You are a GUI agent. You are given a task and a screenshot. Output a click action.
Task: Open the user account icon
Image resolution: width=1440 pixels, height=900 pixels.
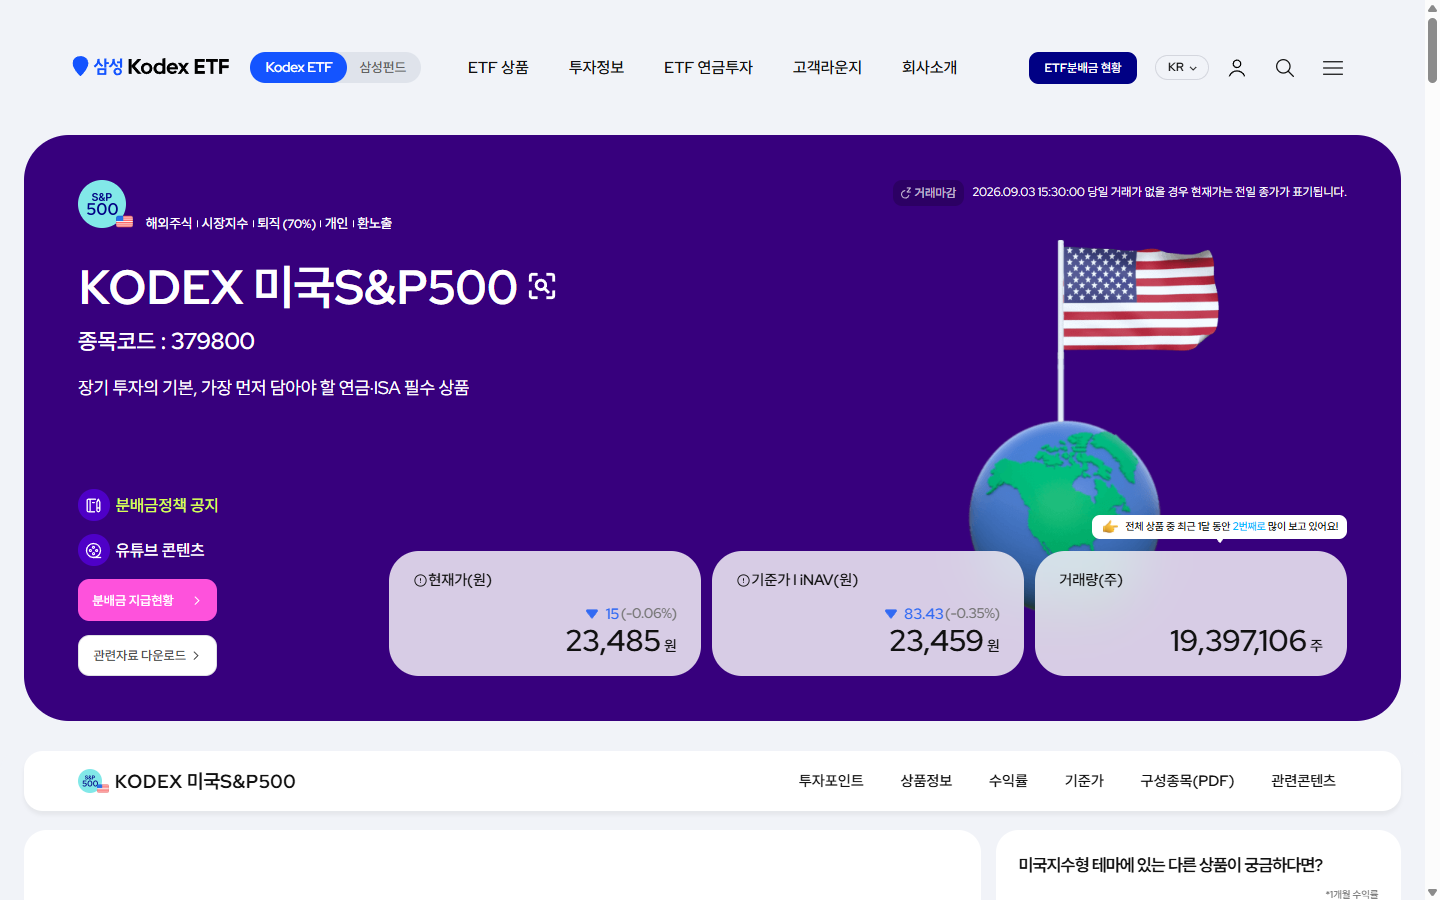[1237, 68]
